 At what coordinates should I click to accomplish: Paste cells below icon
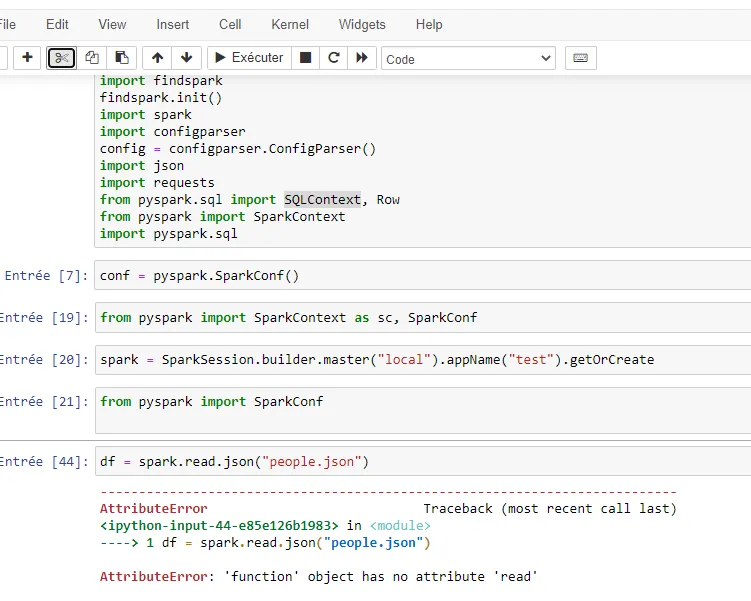pyautogui.click(x=122, y=58)
